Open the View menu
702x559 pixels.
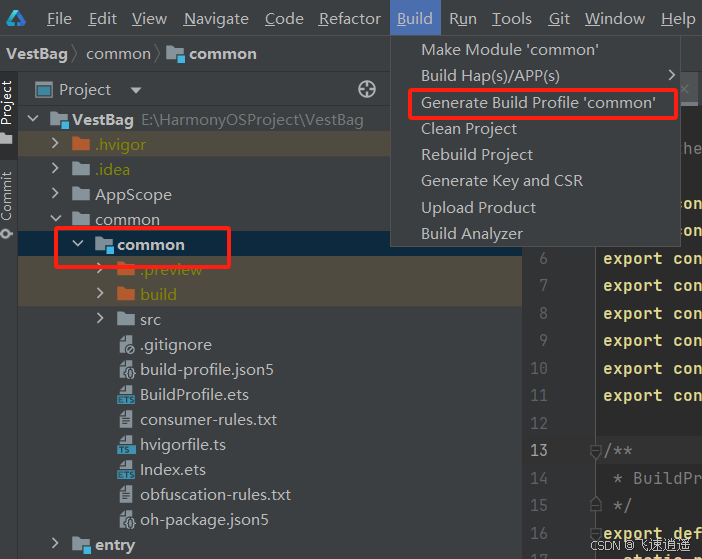[149, 19]
